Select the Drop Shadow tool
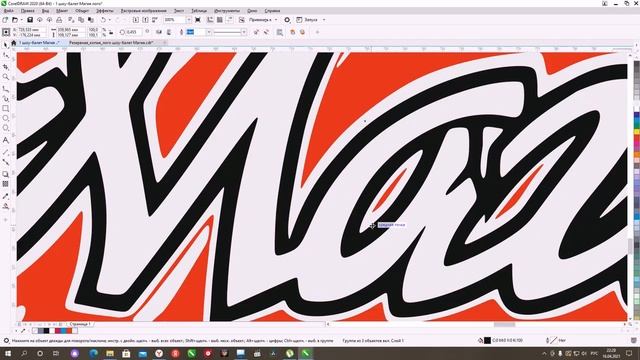Image resolution: width=640 pixels, height=360 pixels. (5, 174)
